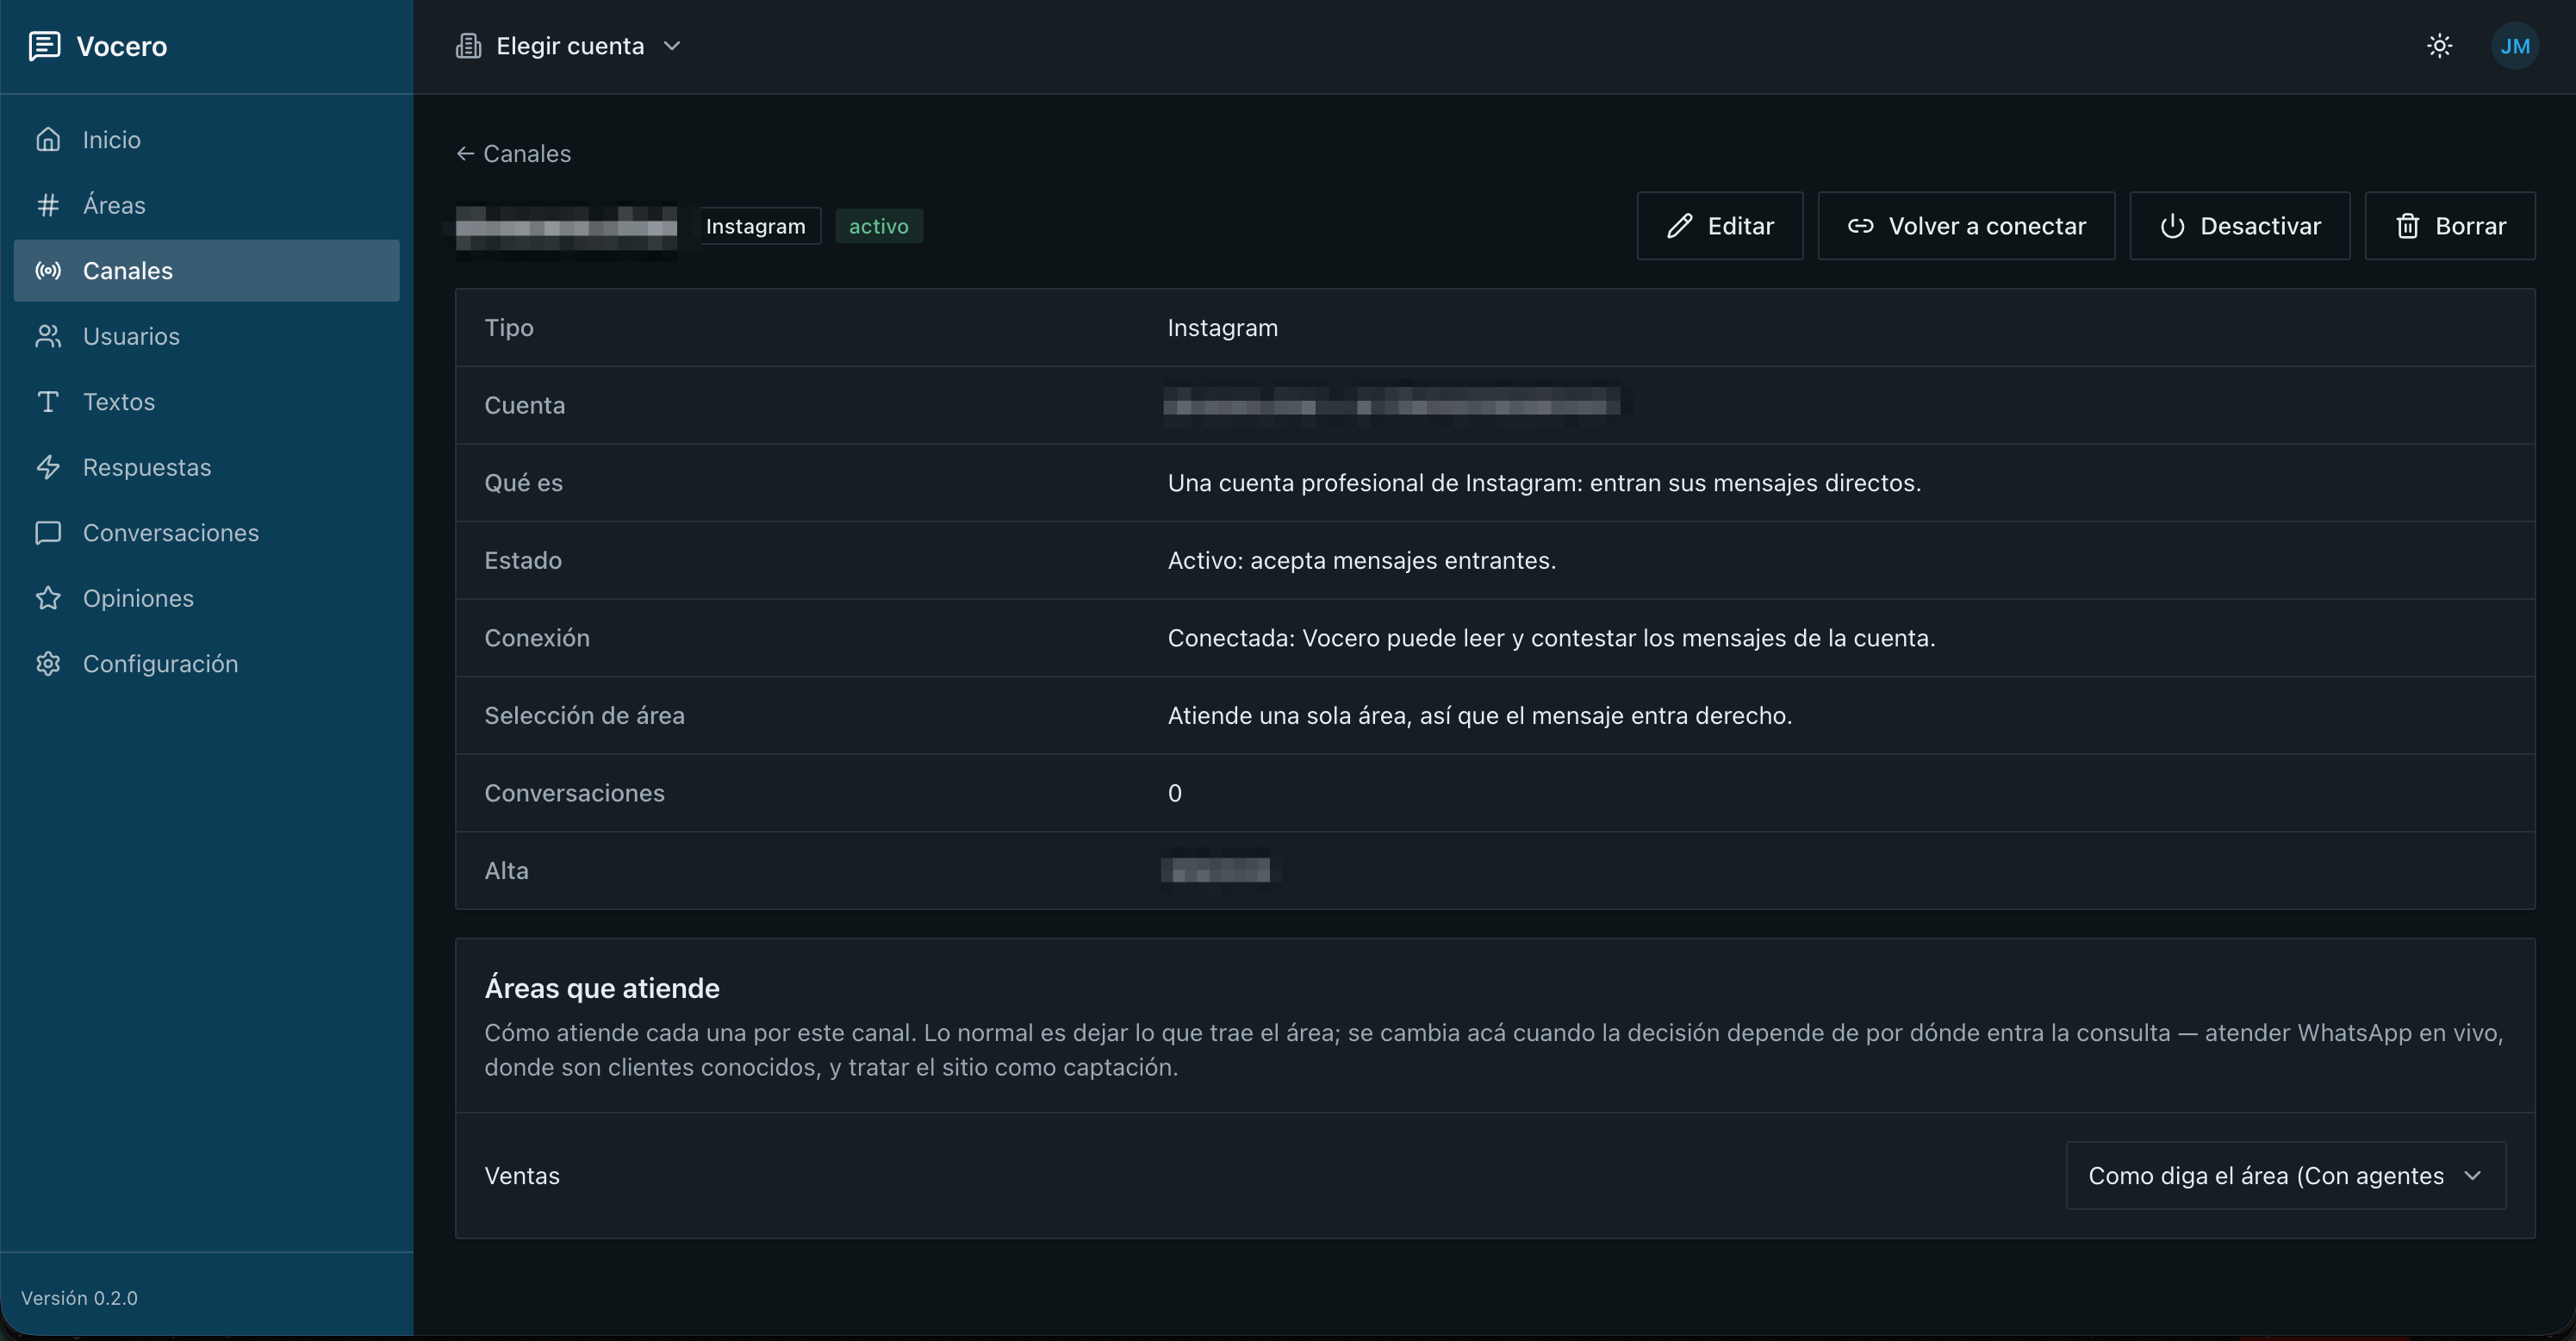The height and width of the screenshot is (1341, 2576).
Task: Click the Volver a conectar button
Action: coord(1966,226)
